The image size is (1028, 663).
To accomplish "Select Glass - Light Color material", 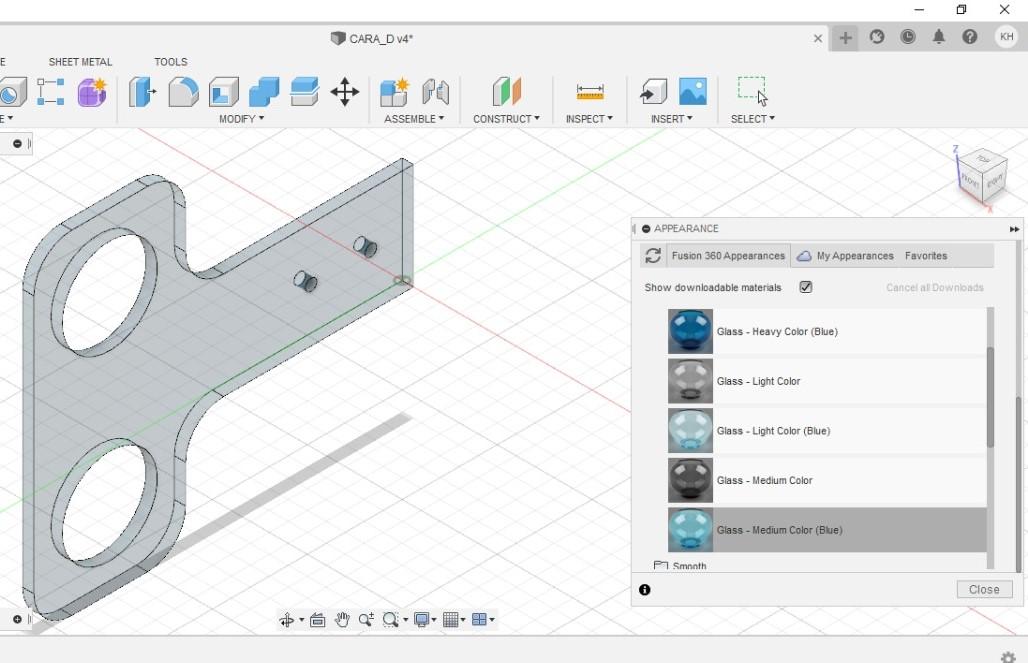I will [827, 382].
